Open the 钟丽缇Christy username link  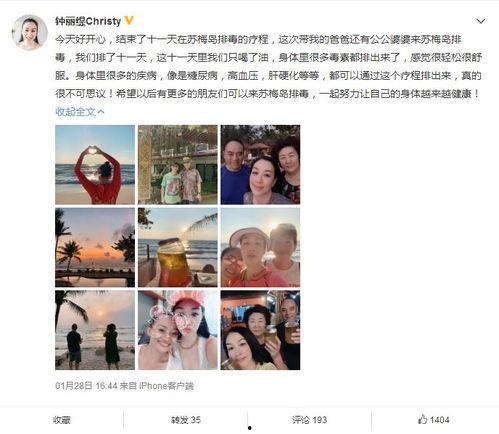pyautogui.click(x=88, y=21)
